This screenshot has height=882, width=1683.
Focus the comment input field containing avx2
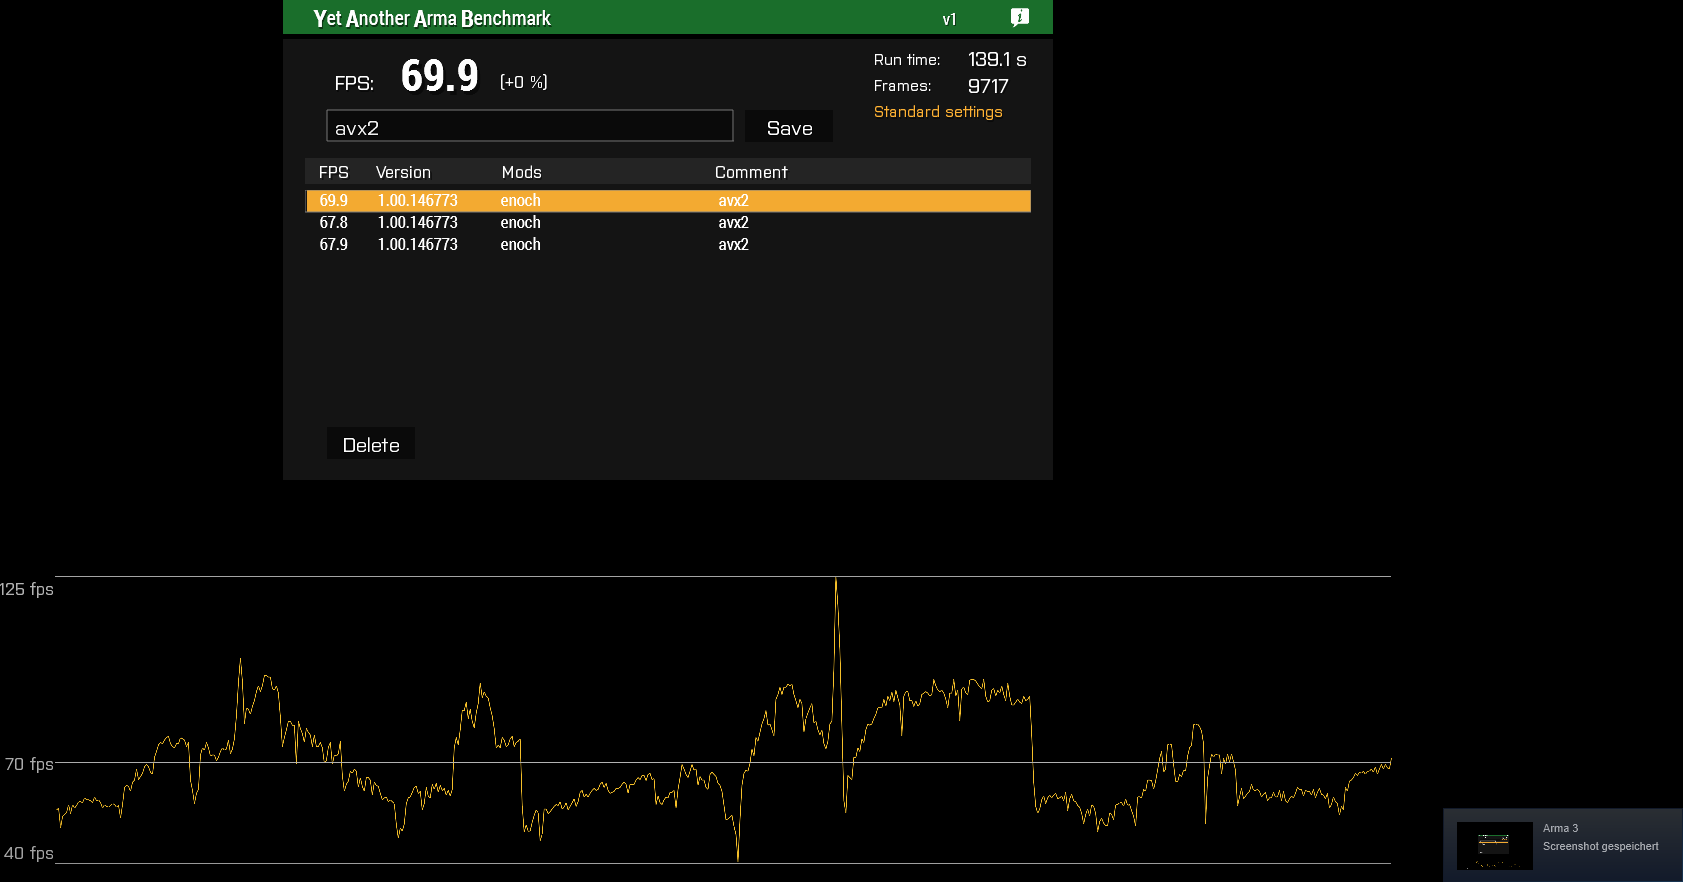pos(530,126)
